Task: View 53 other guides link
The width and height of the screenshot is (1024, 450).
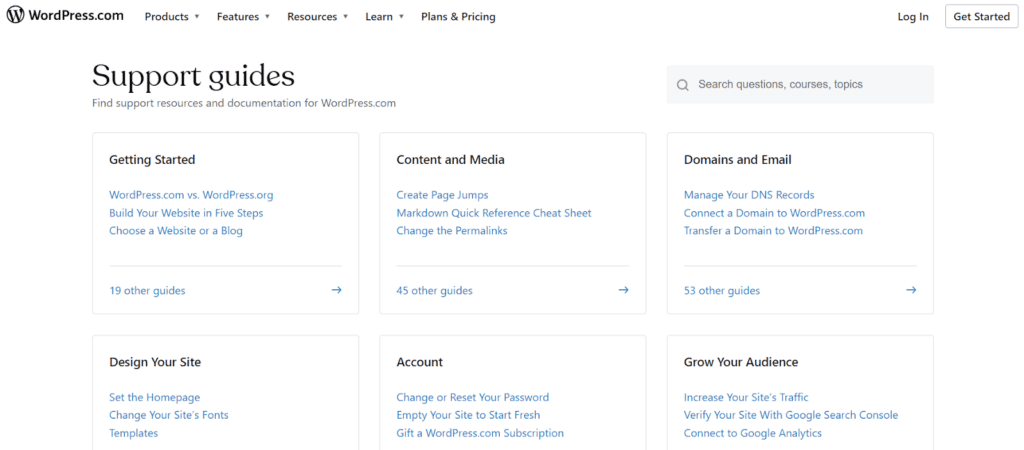Action: [x=722, y=291]
